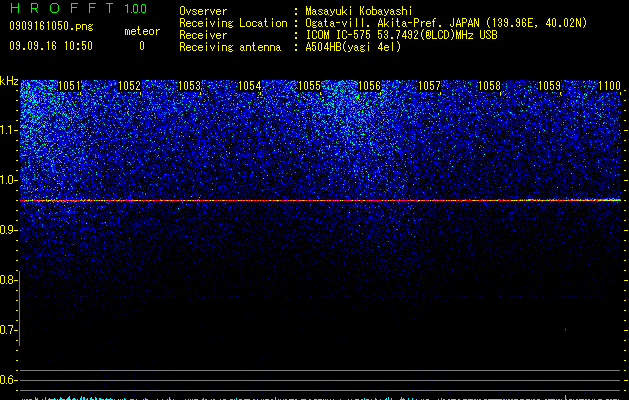Screen dimensions: 629x400
Task: Click the 1054 time marker
Action: click(x=250, y=86)
